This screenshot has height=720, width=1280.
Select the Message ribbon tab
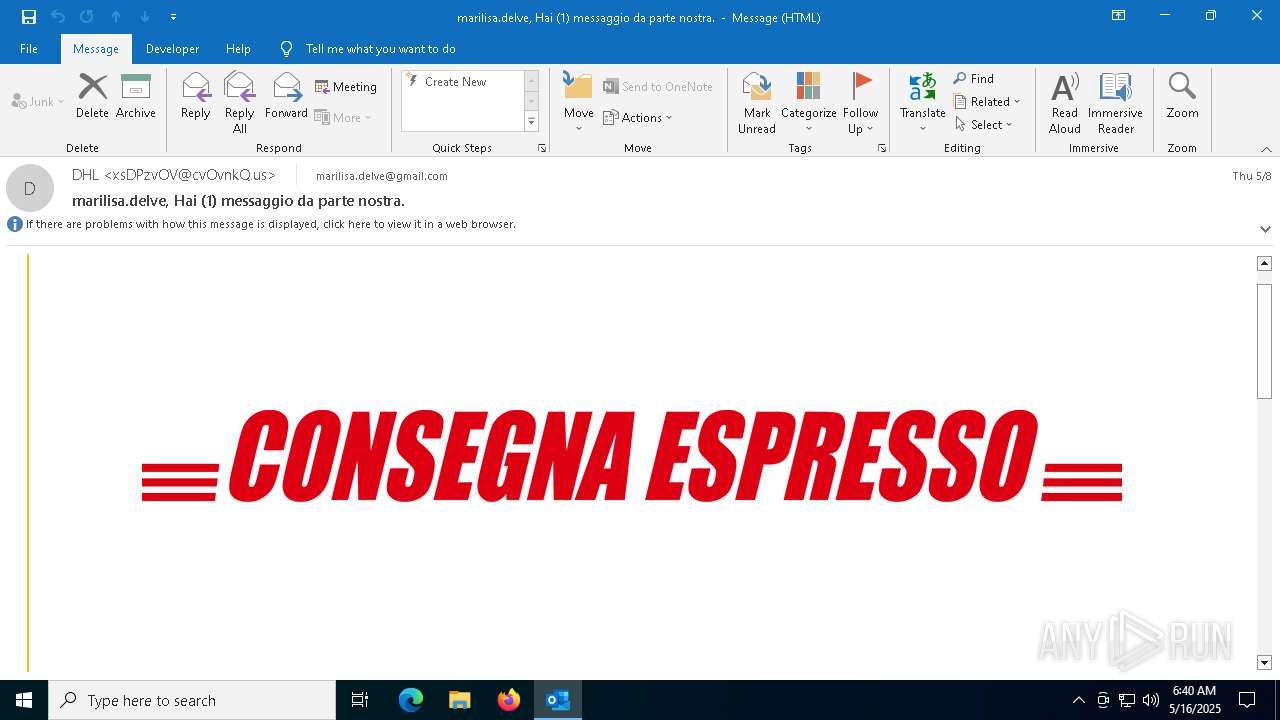click(96, 48)
